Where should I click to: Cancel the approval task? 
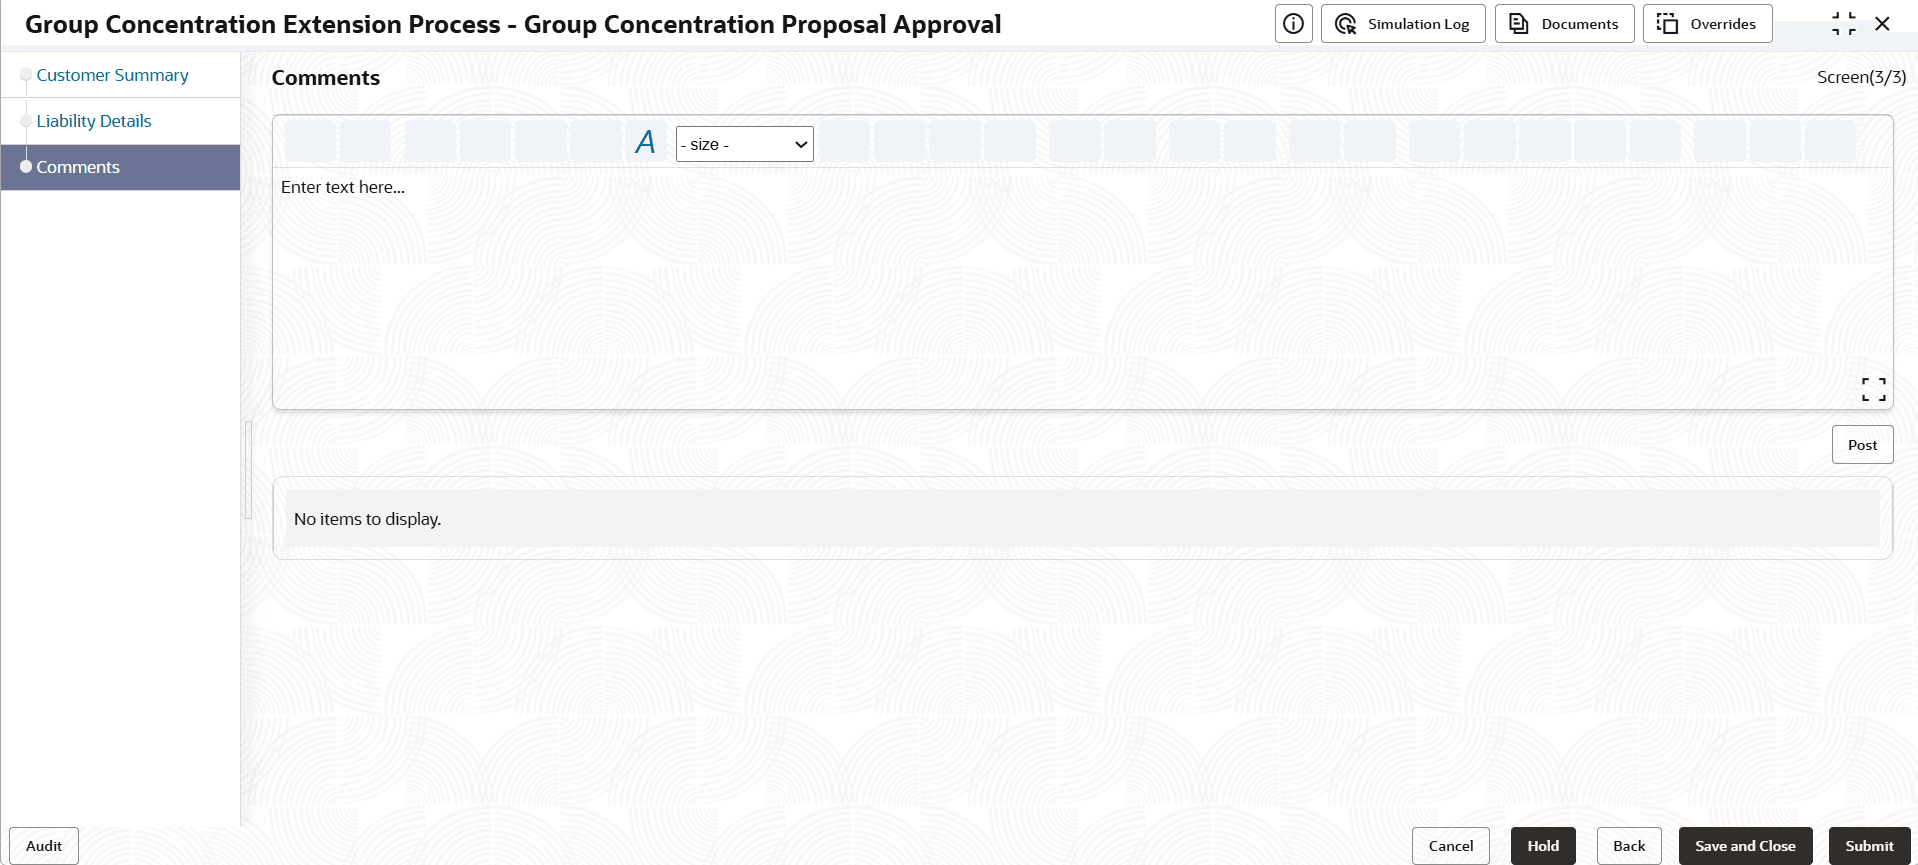pyautogui.click(x=1451, y=846)
